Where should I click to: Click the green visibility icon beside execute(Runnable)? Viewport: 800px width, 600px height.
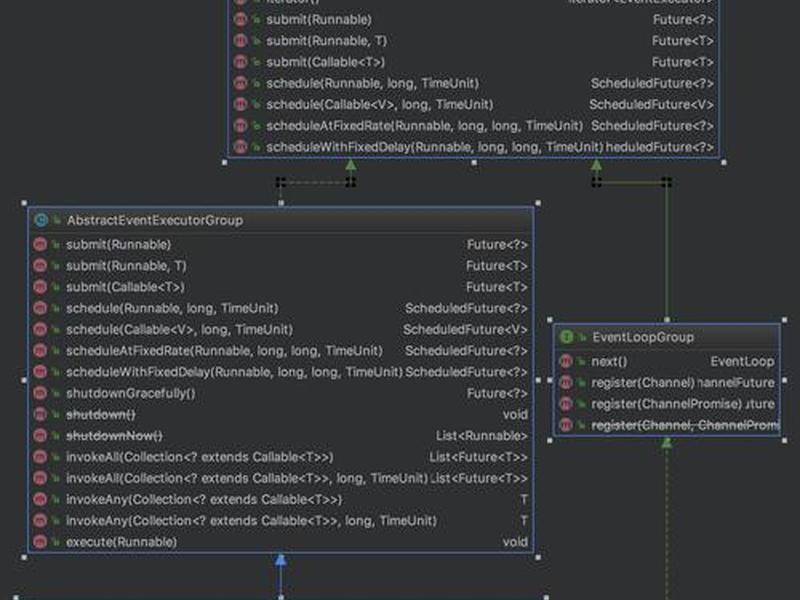click(56, 542)
